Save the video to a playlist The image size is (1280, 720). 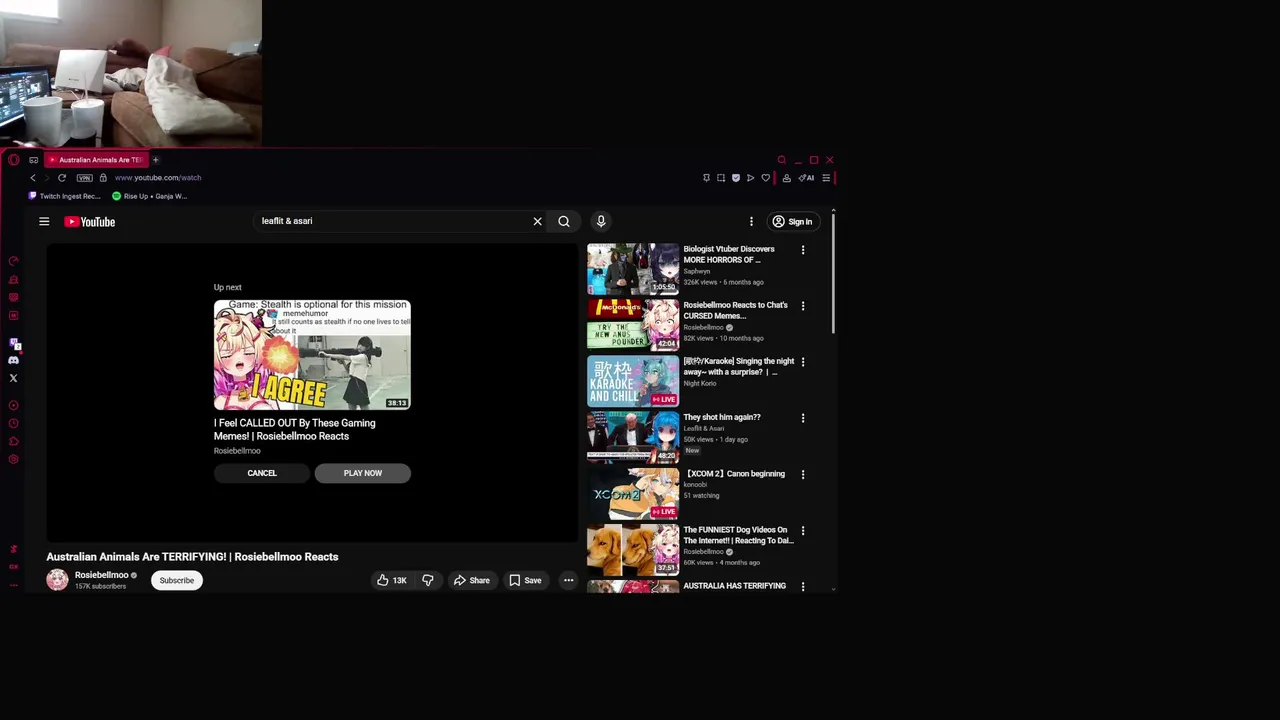[x=525, y=580]
